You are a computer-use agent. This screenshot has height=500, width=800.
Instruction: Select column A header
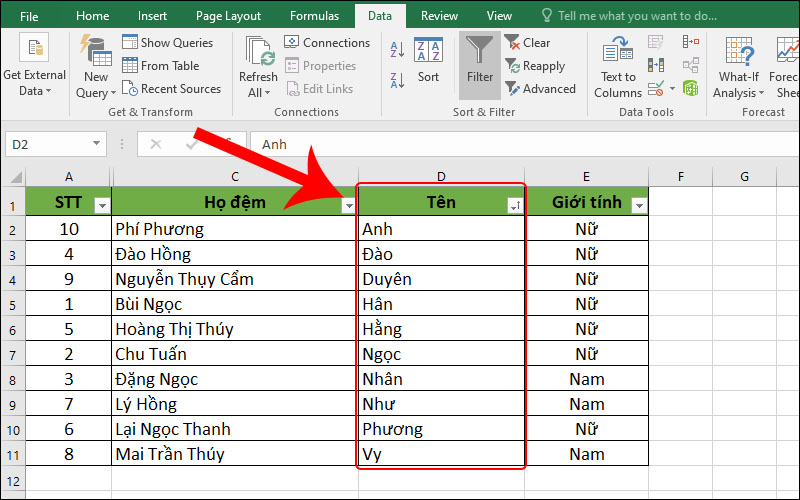68,177
